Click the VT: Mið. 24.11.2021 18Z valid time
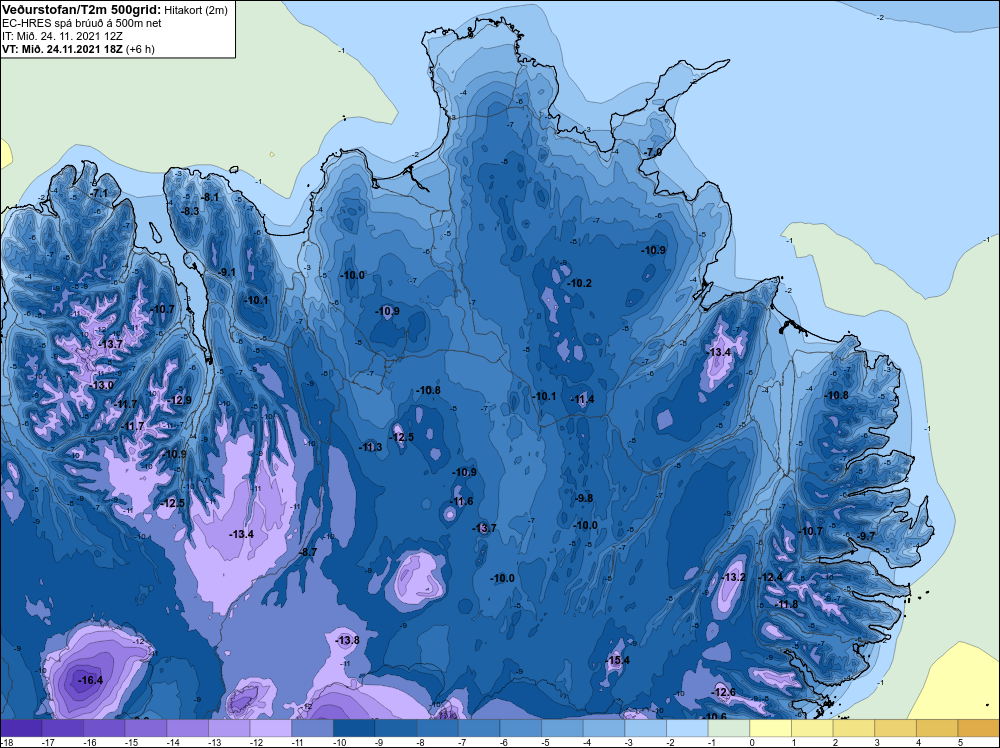The image size is (1000, 748). 62,48
